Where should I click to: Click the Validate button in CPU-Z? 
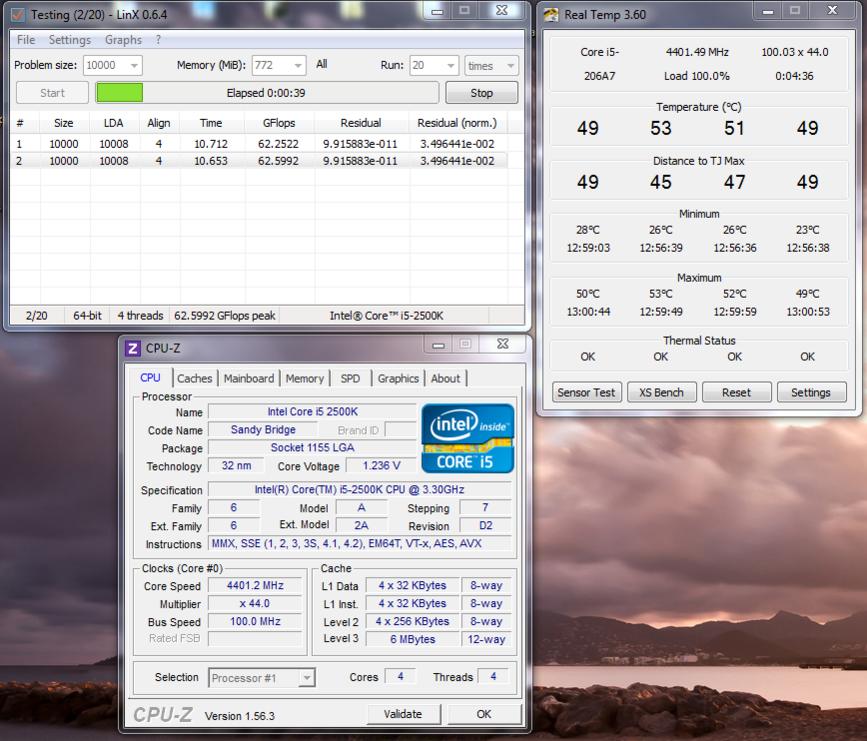(x=403, y=714)
